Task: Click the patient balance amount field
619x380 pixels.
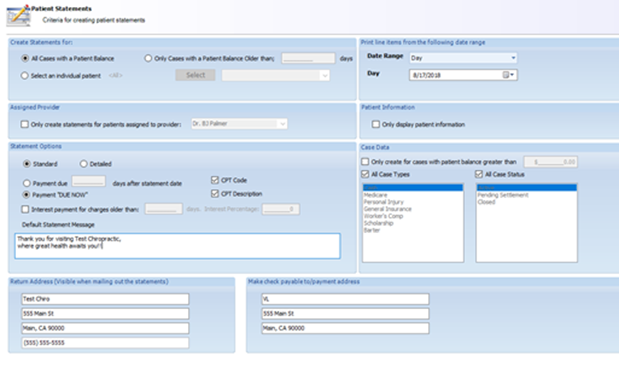Action: (551, 162)
